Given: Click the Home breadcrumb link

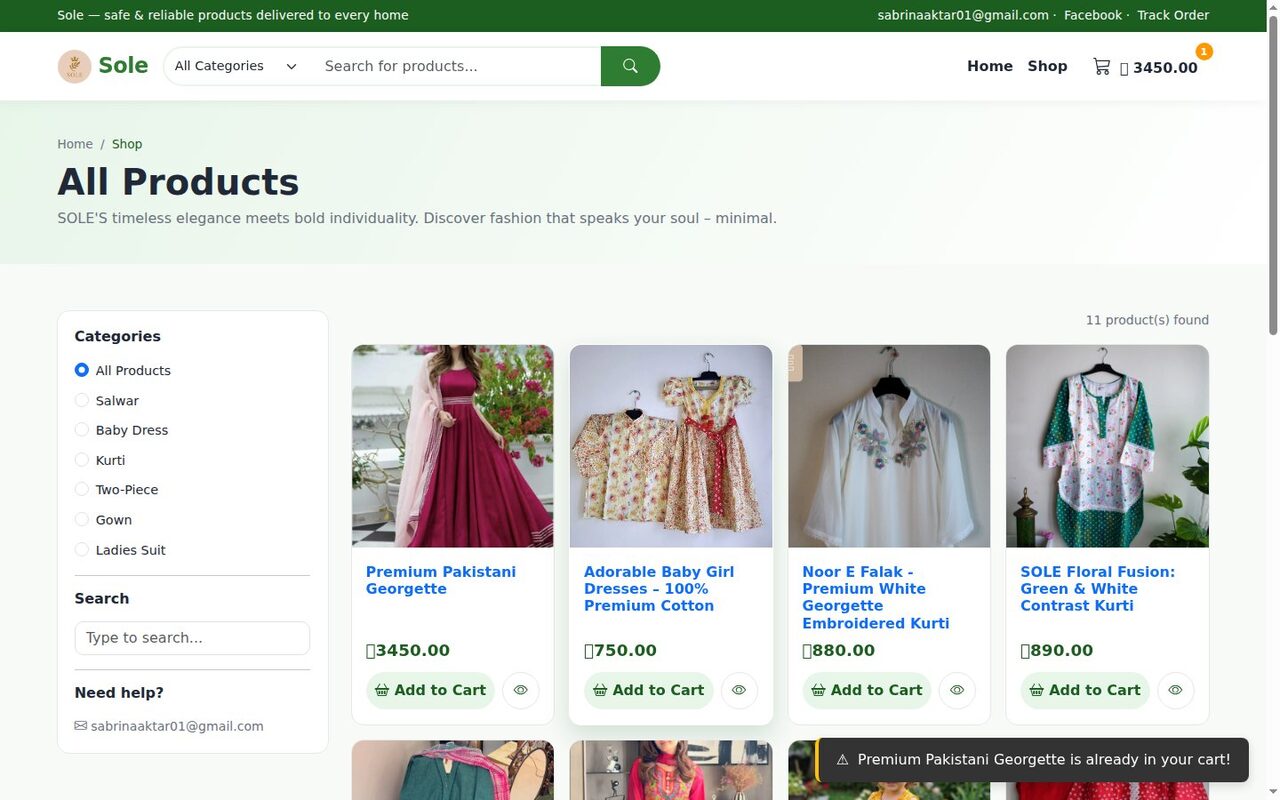Looking at the screenshot, I should point(75,144).
